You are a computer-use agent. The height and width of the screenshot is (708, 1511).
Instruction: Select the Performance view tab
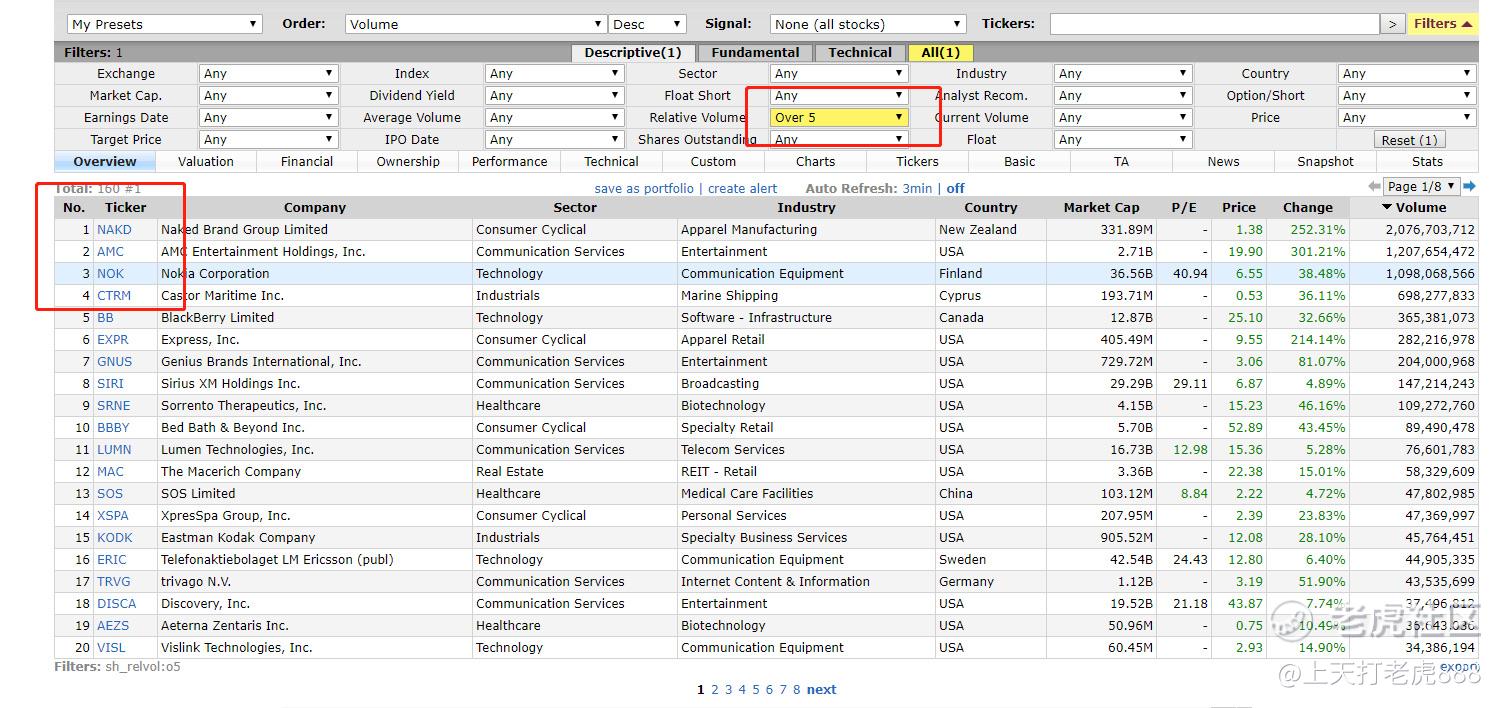pos(510,161)
